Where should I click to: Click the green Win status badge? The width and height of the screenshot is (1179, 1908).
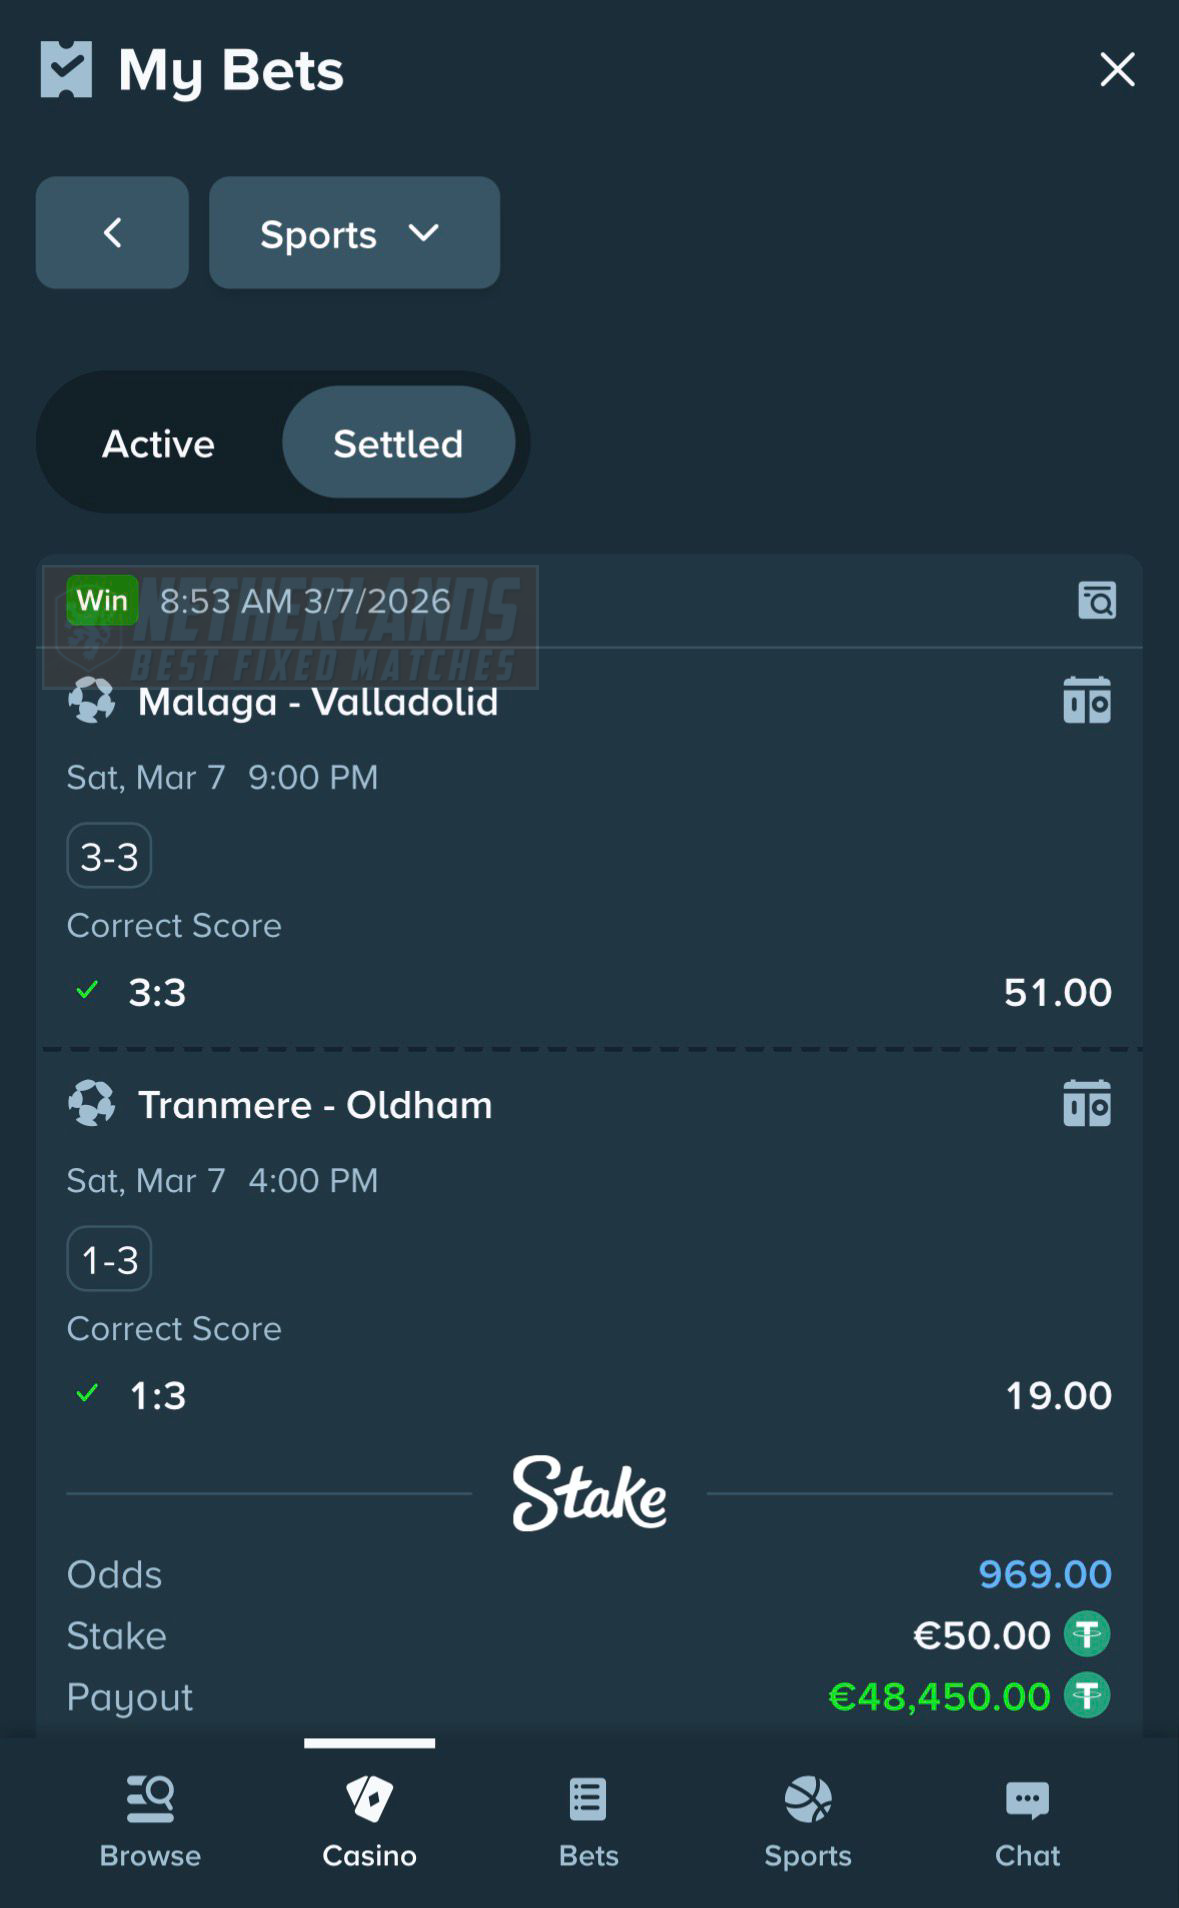coord(101,600)
